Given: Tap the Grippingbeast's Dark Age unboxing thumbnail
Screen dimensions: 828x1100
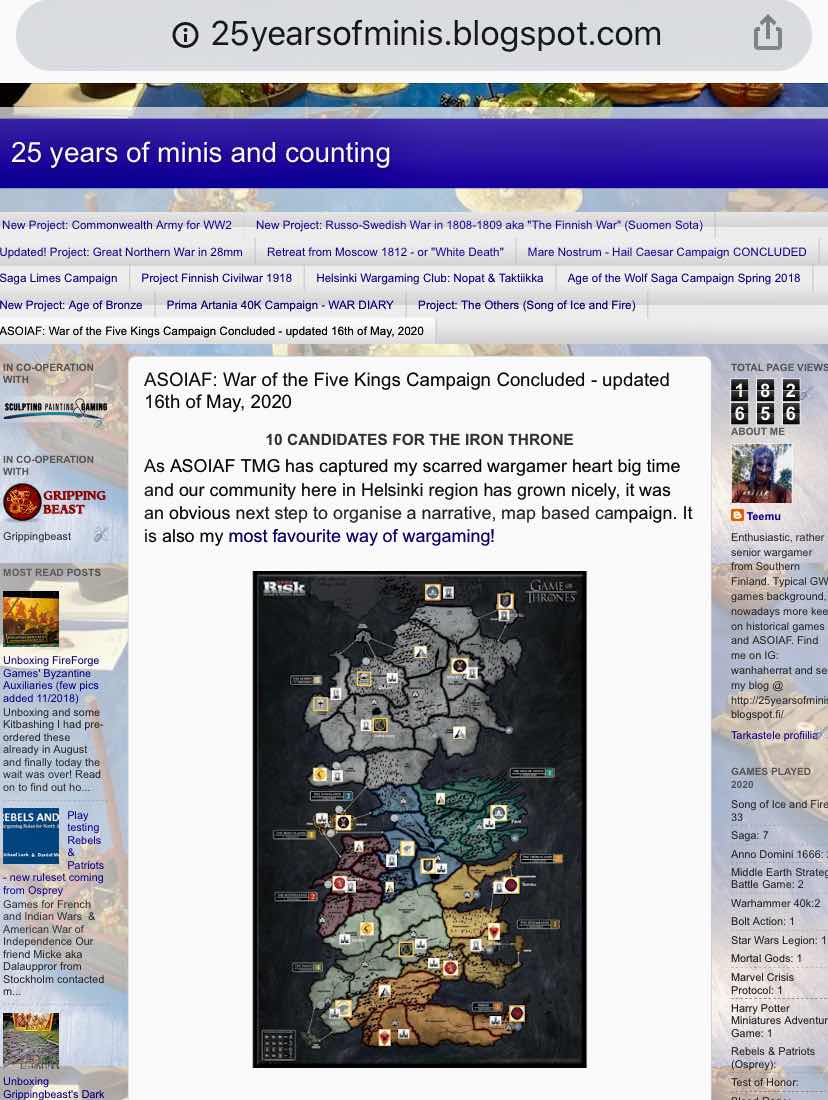Looking at the screenshot, I should click(31, 1040).
